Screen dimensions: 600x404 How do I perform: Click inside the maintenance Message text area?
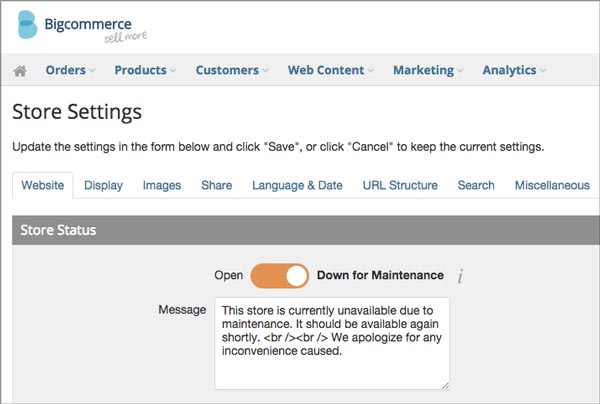[331, 342]
